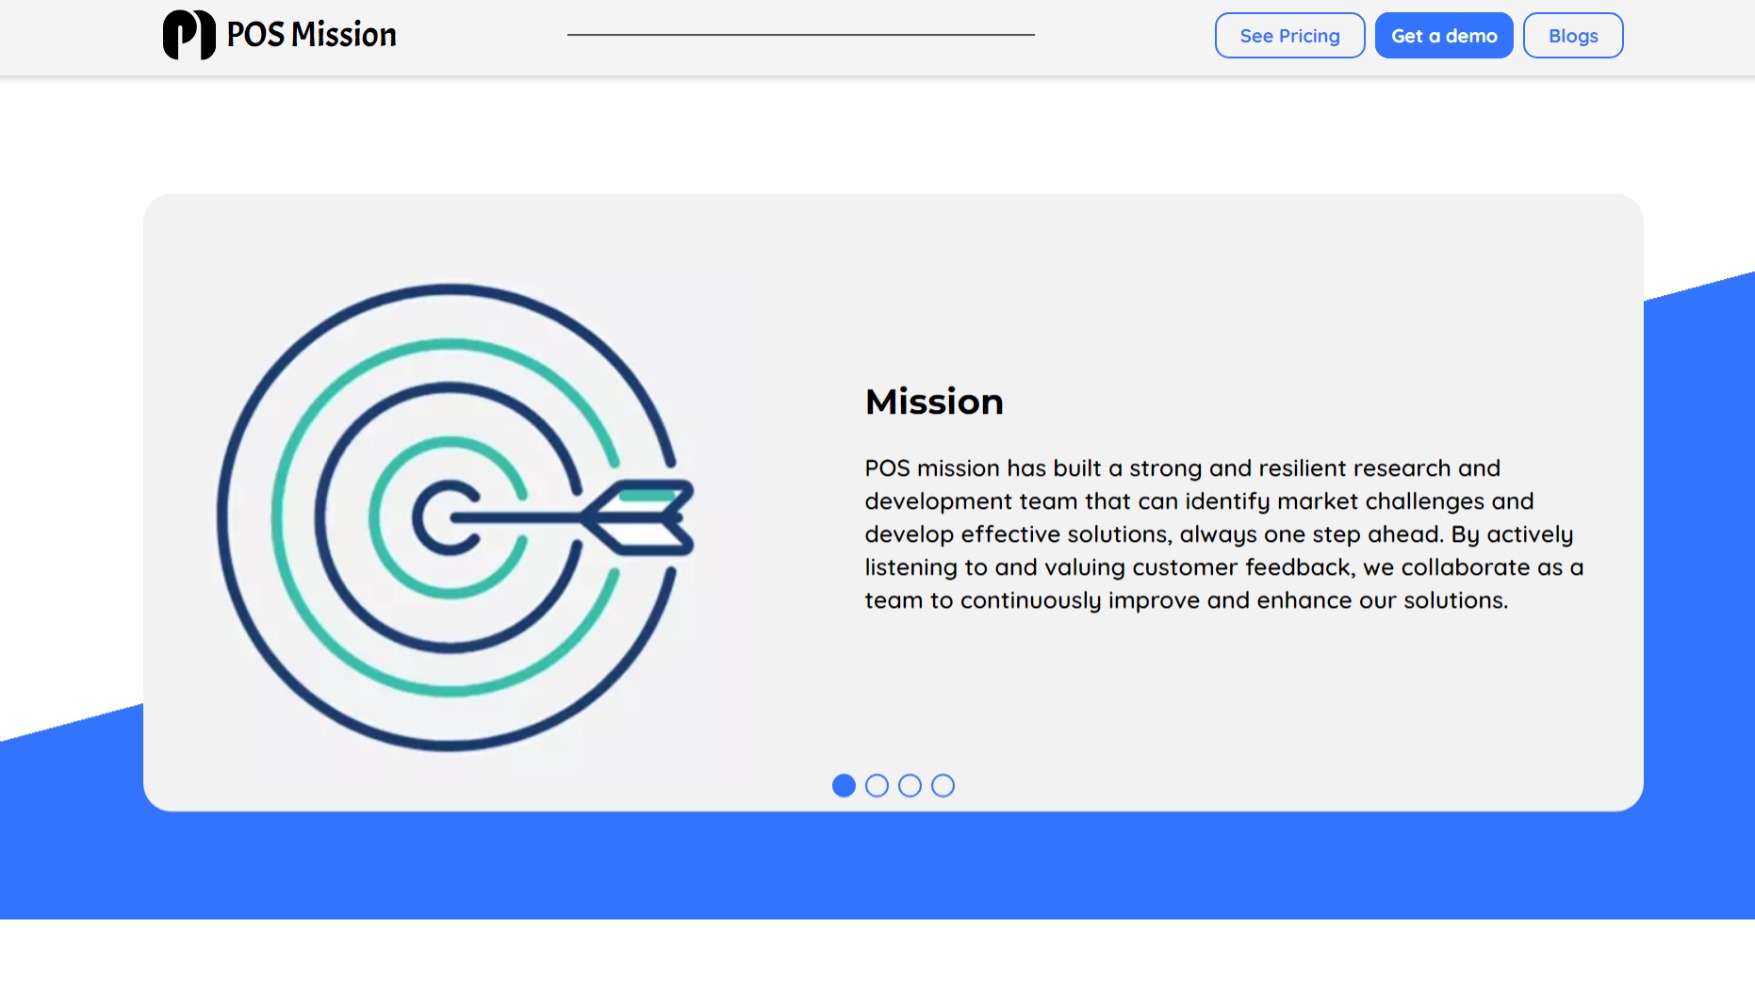Jump to the third carousel slide dot

pyautogui.click(x=910, y=786)
